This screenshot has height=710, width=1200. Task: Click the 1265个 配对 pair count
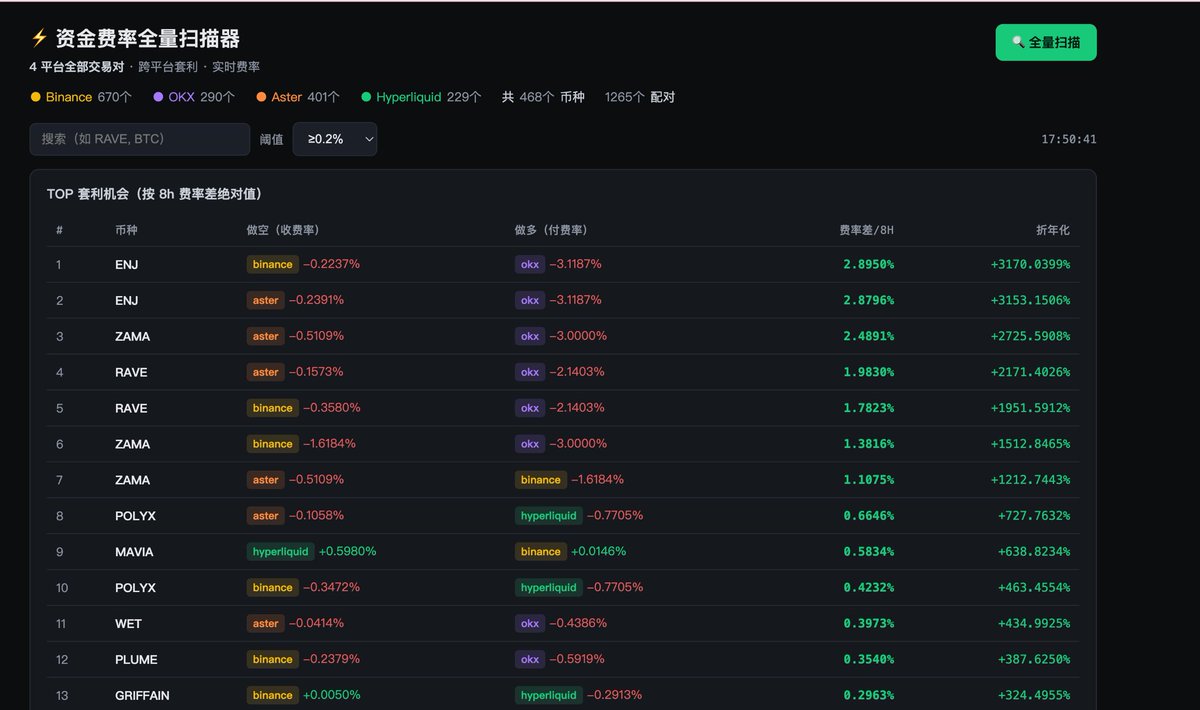click(x=640, y=97)
